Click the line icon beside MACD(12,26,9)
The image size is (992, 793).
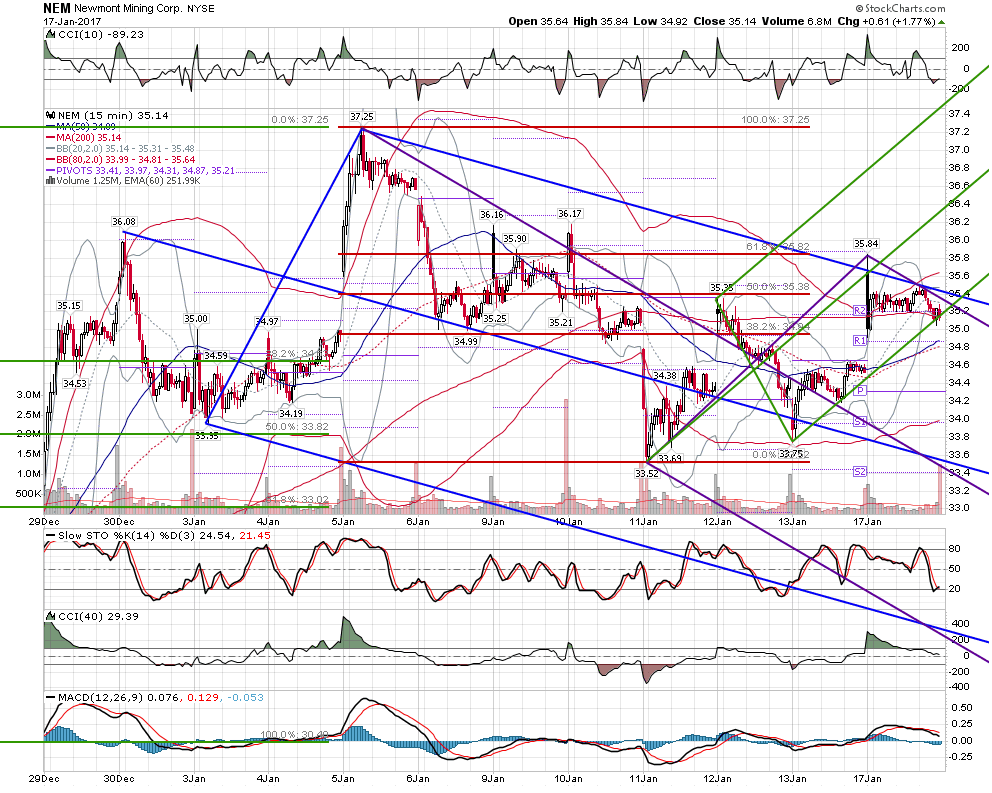(x=50, y=697)
